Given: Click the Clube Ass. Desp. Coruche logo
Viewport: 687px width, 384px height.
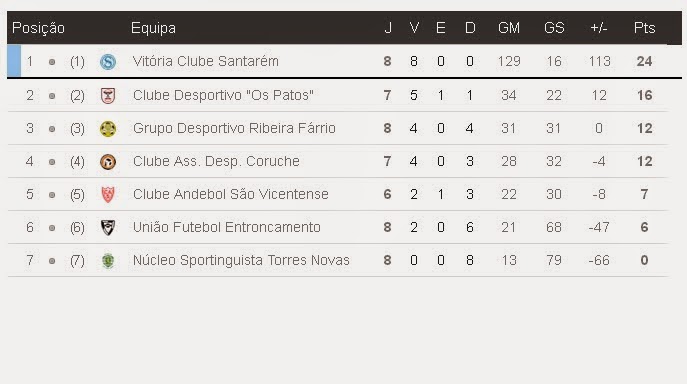Looking at the screenshot, I should pyautogui.click(x=108, y=162).
